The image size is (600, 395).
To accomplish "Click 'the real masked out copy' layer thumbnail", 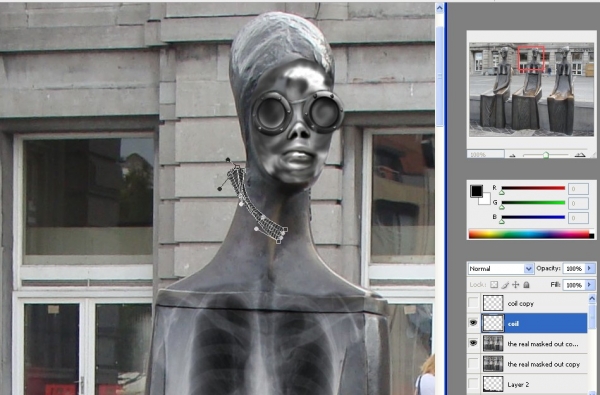I will (493, 364).
